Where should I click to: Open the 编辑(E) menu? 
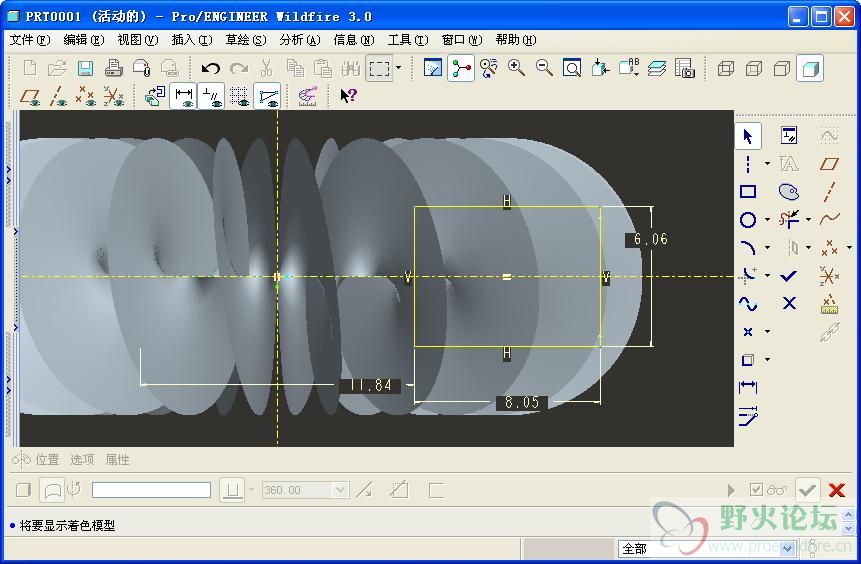coord(83,40)
